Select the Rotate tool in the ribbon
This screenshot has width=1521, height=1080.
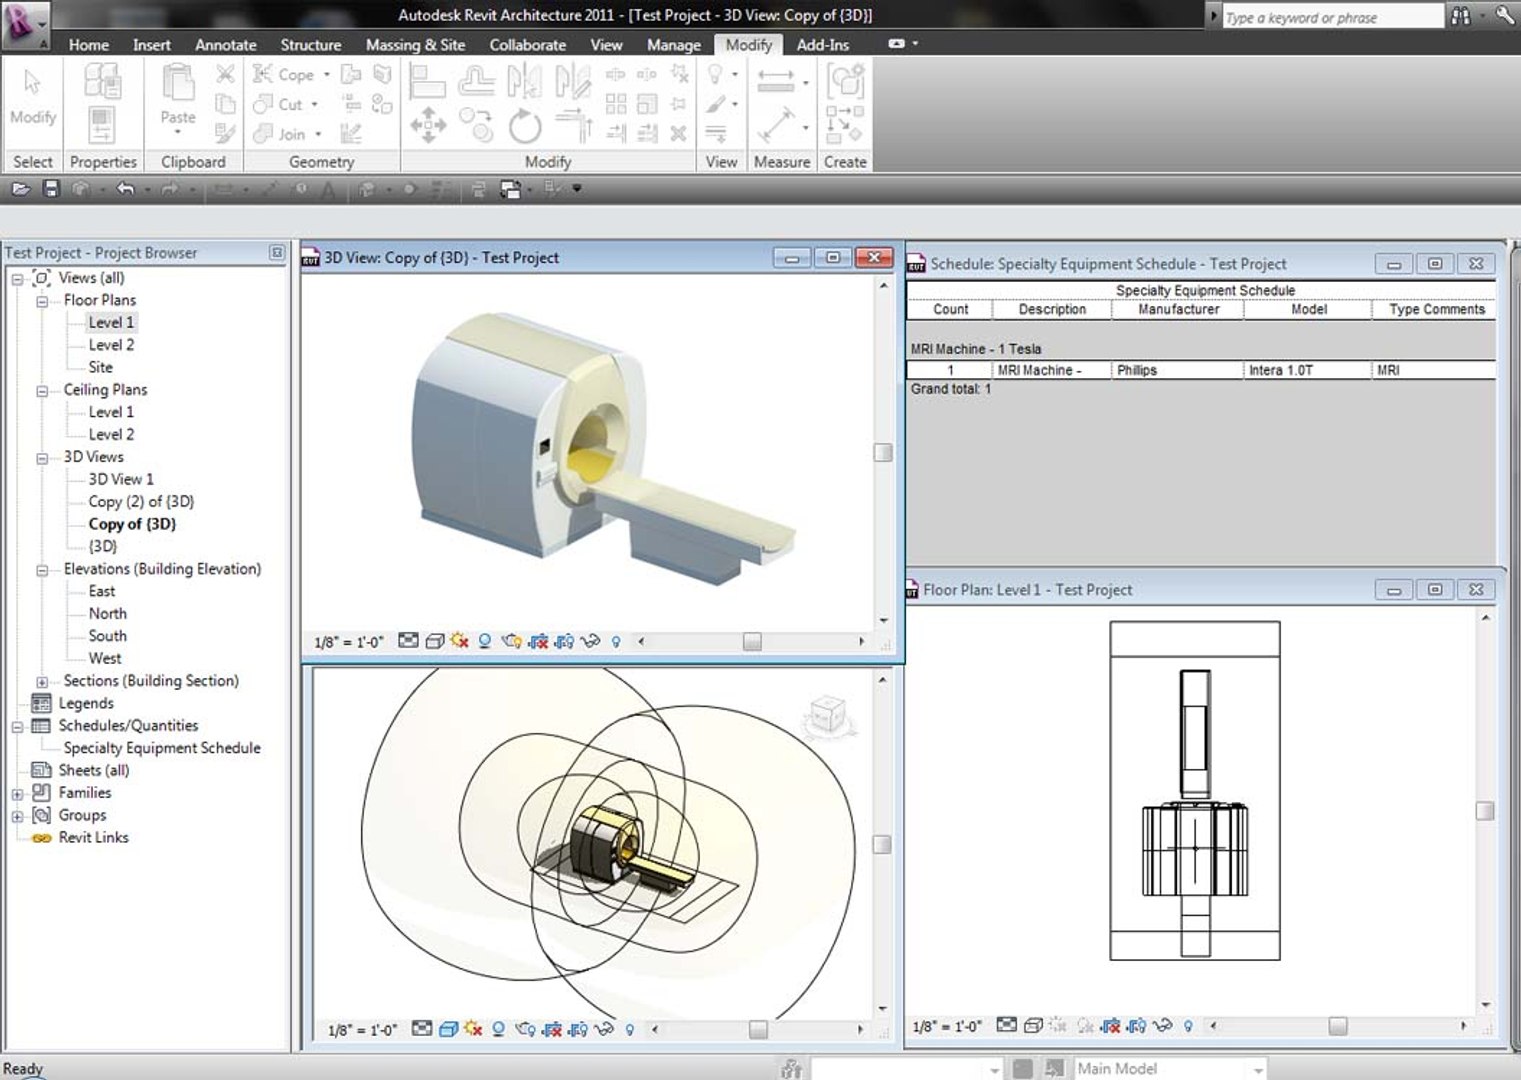coord(525,127)
